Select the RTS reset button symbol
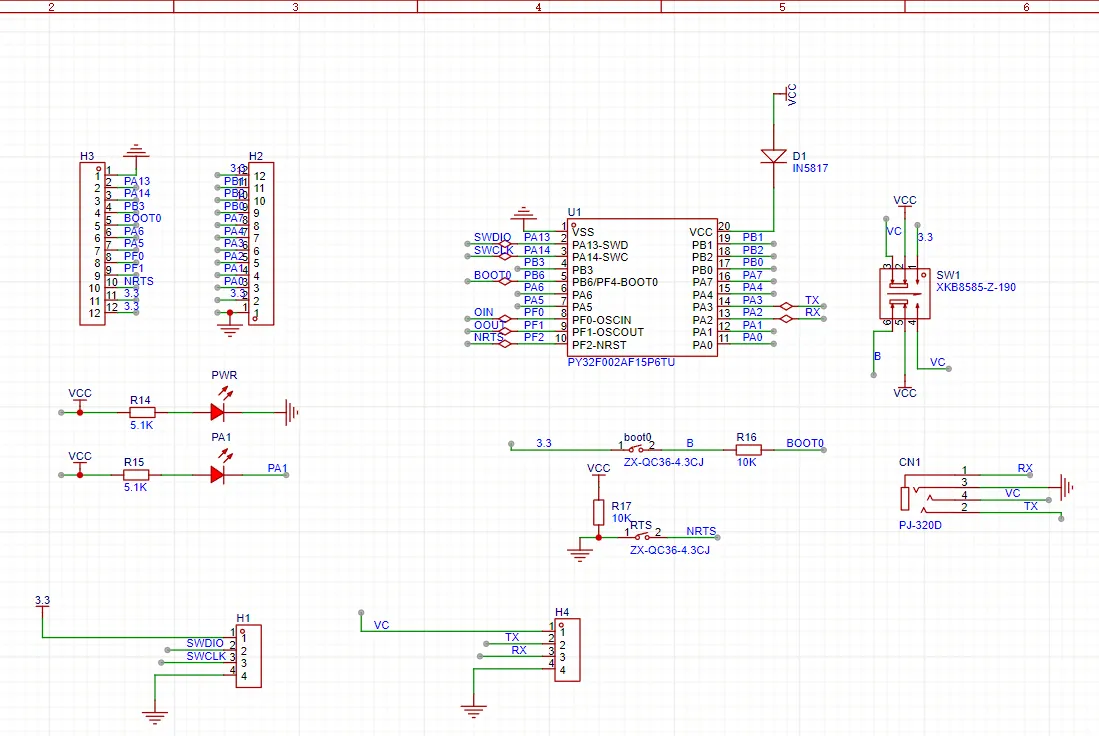The image size is (1099, 736). coord(641,537)
